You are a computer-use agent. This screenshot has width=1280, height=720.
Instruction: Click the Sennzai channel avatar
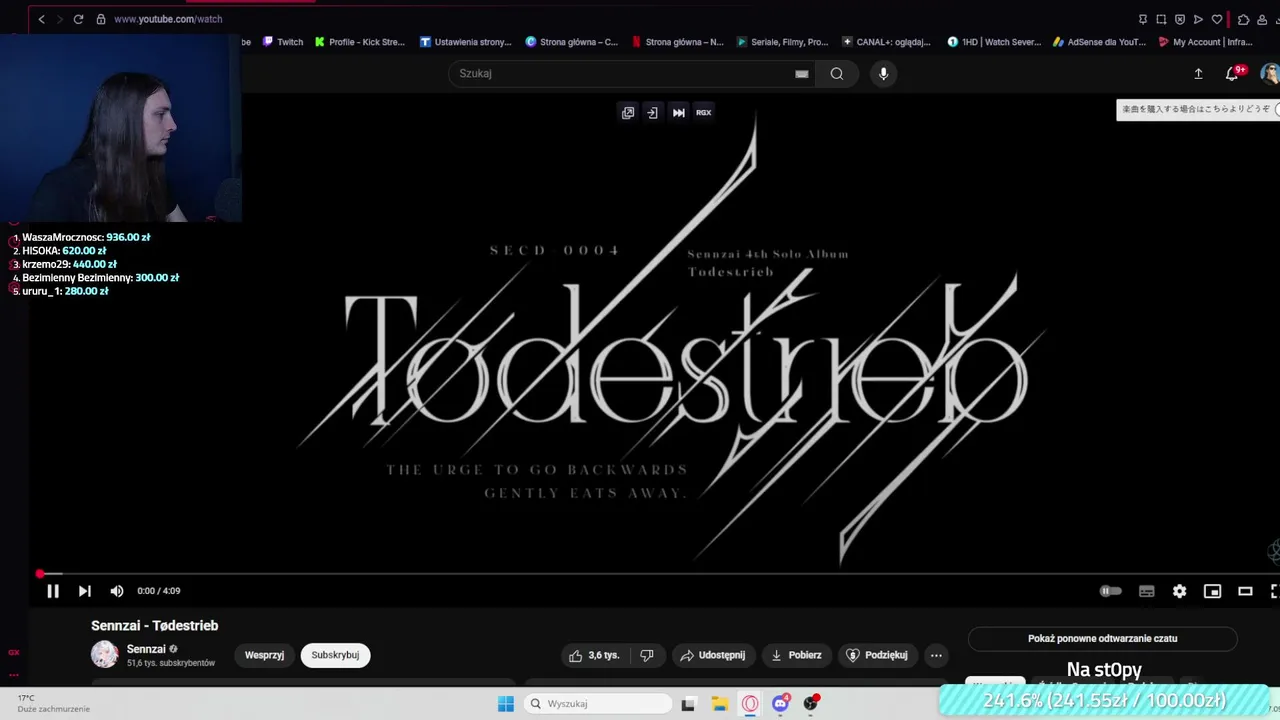[105, 655]
